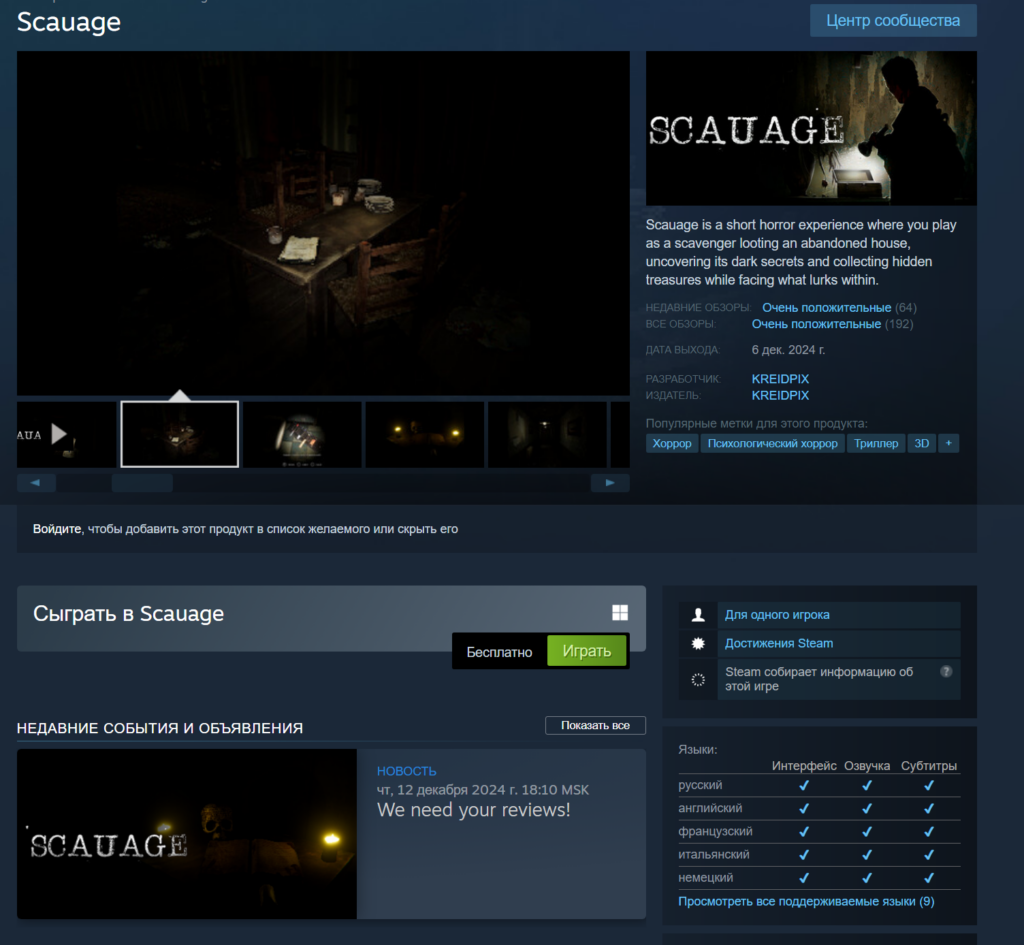Viewport: 1024px width, 945px height.
Task: Select the dark hallway screenshot thumbnail
Action: click(547, 434)
